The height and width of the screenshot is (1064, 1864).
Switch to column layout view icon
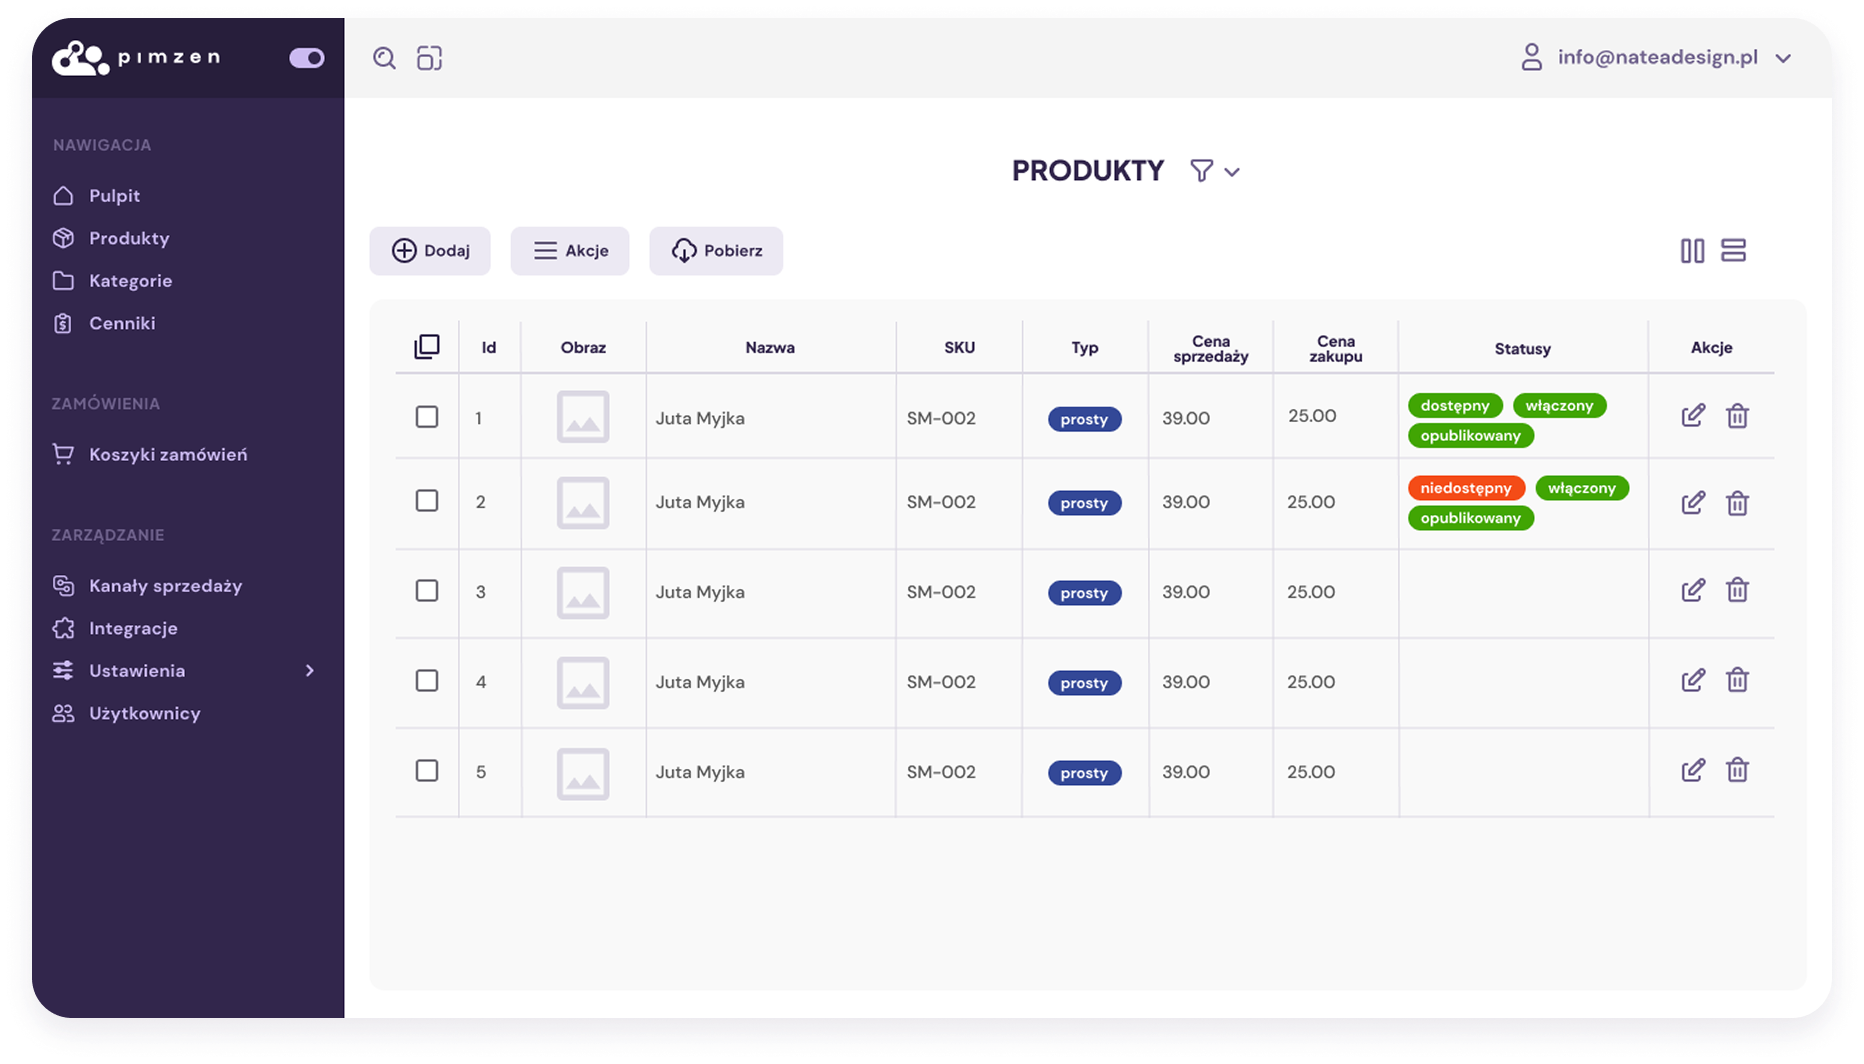click(1692, 250)
